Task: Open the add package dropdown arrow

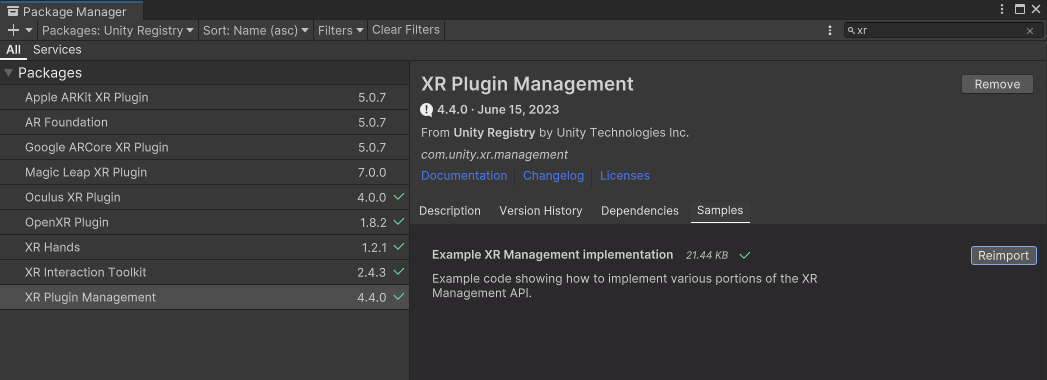Action: coord(29,30)
